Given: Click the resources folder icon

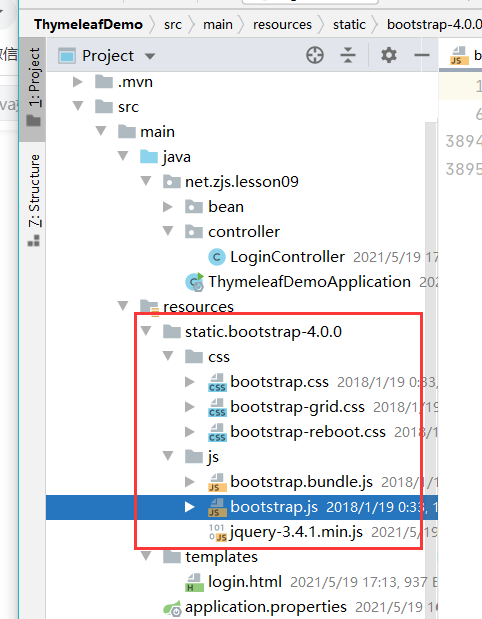Looking at the screenshot, I should [149, 308].
